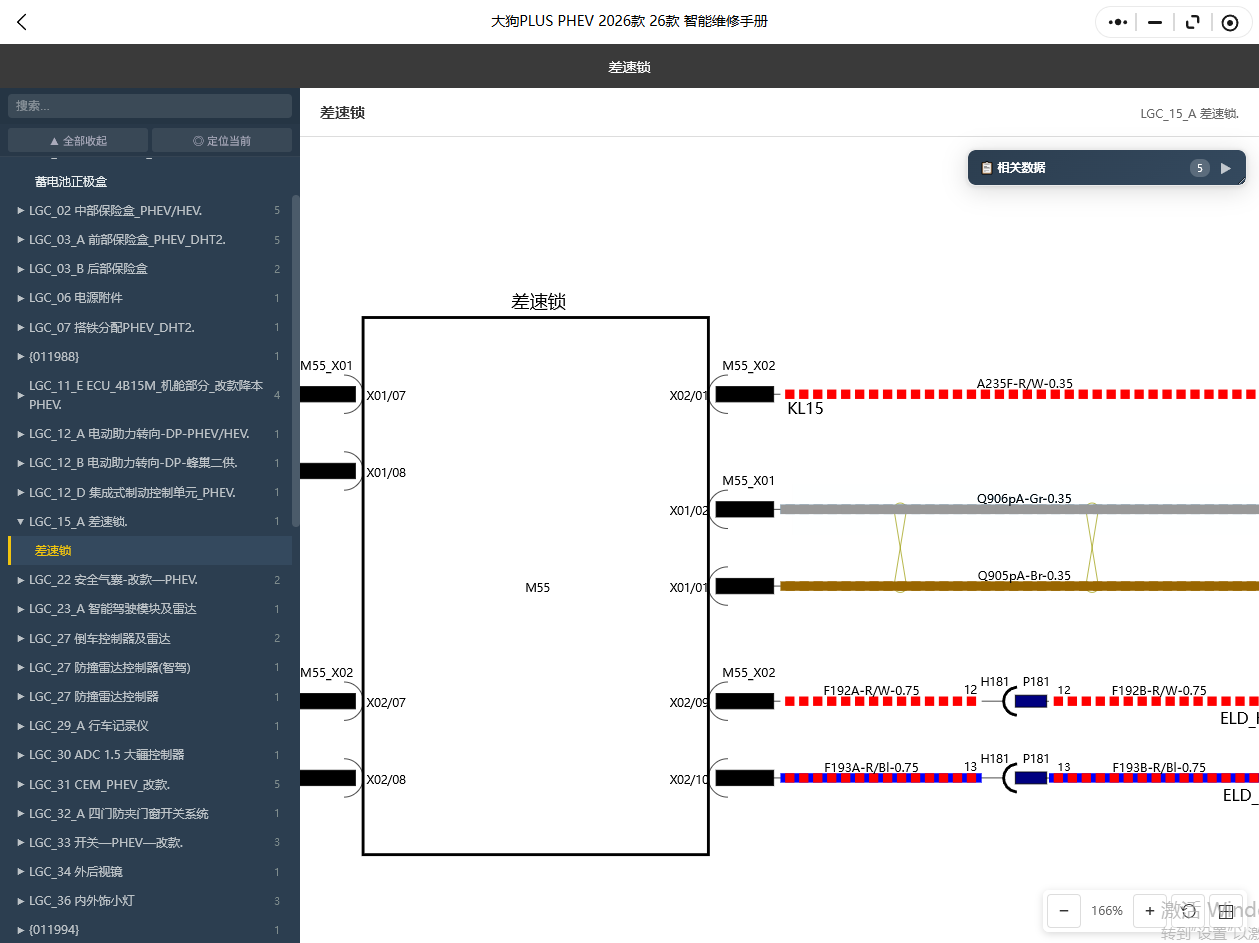Click the LGC_15_A 差速锁 breadcrumb at right
Viewport: 1259px width, 943px height.
[1189, 114]
